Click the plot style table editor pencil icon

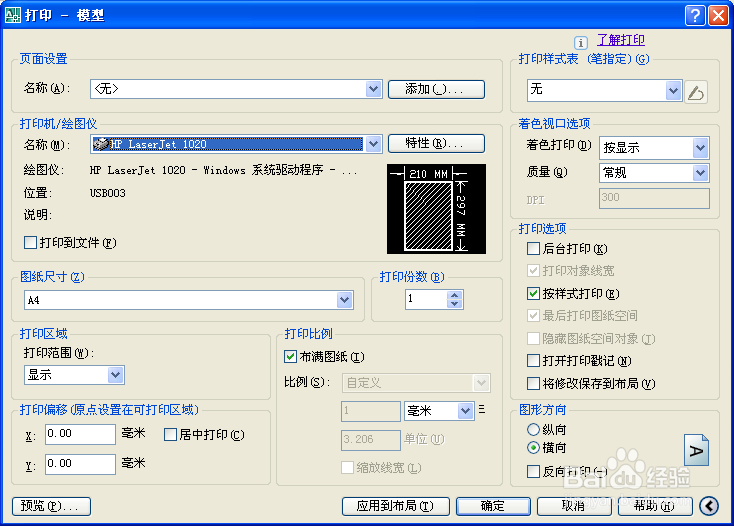(x=696, y=91)
